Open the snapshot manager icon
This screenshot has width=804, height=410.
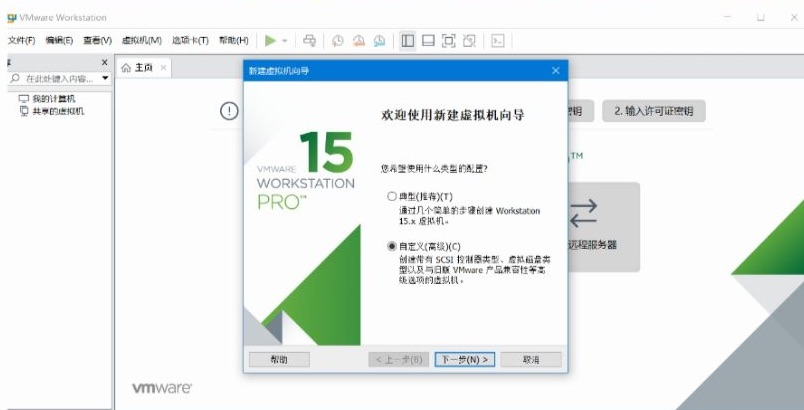click(379, 40)
